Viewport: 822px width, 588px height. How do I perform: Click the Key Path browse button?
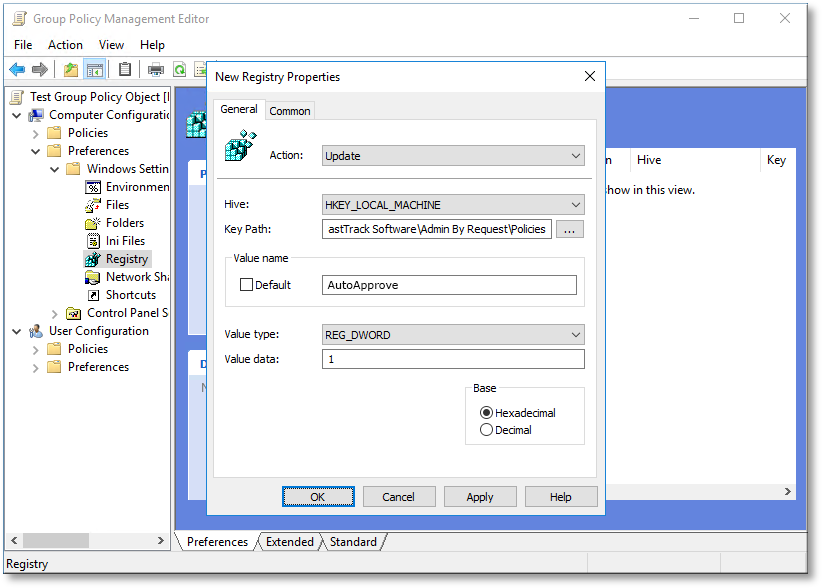[x=569, y=229]
